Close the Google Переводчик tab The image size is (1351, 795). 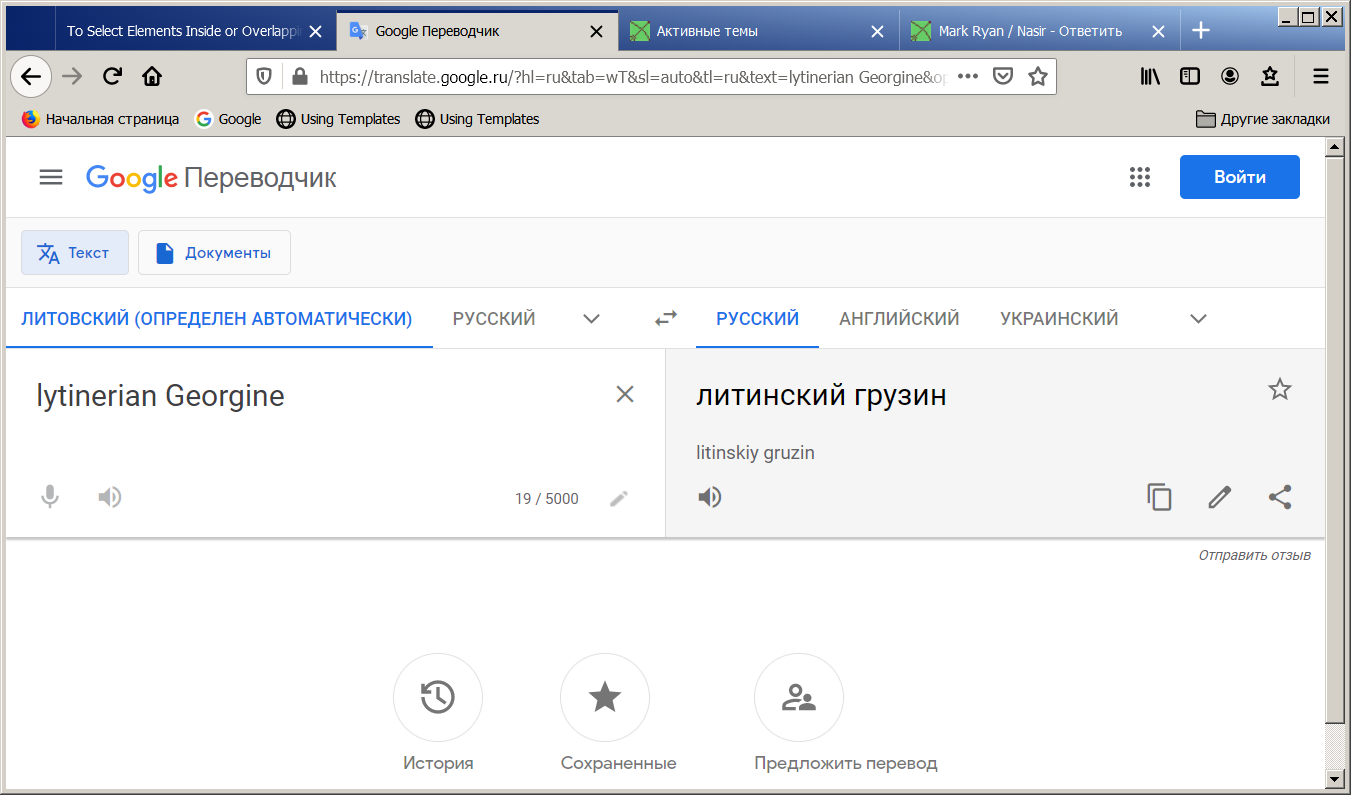pyautogui.click(x=597, y=31)
